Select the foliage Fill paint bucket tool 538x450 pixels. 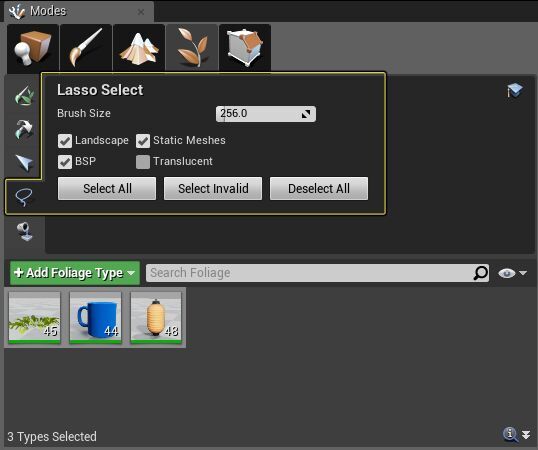coord(25,231)
